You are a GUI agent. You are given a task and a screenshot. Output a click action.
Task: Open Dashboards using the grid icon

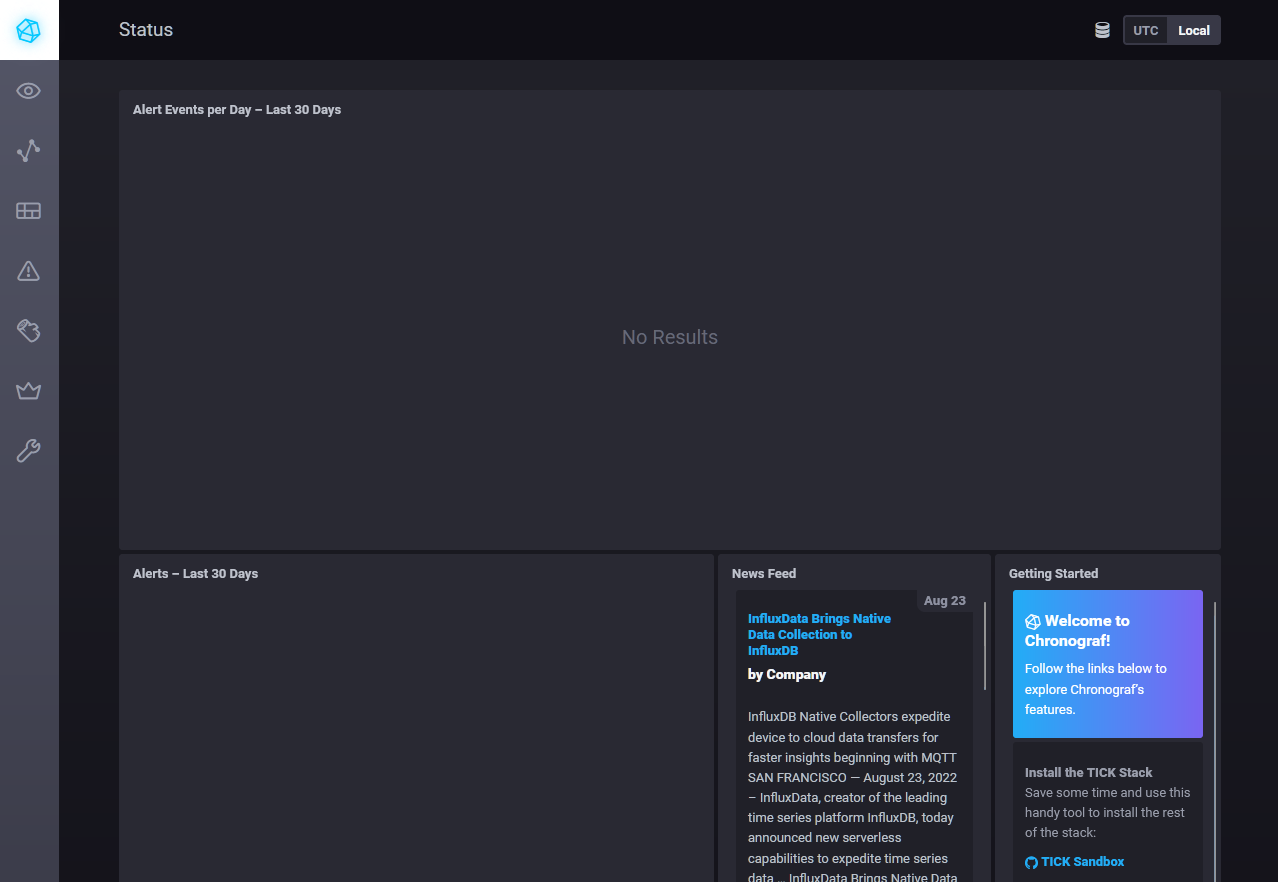click(x=29, y=210)
